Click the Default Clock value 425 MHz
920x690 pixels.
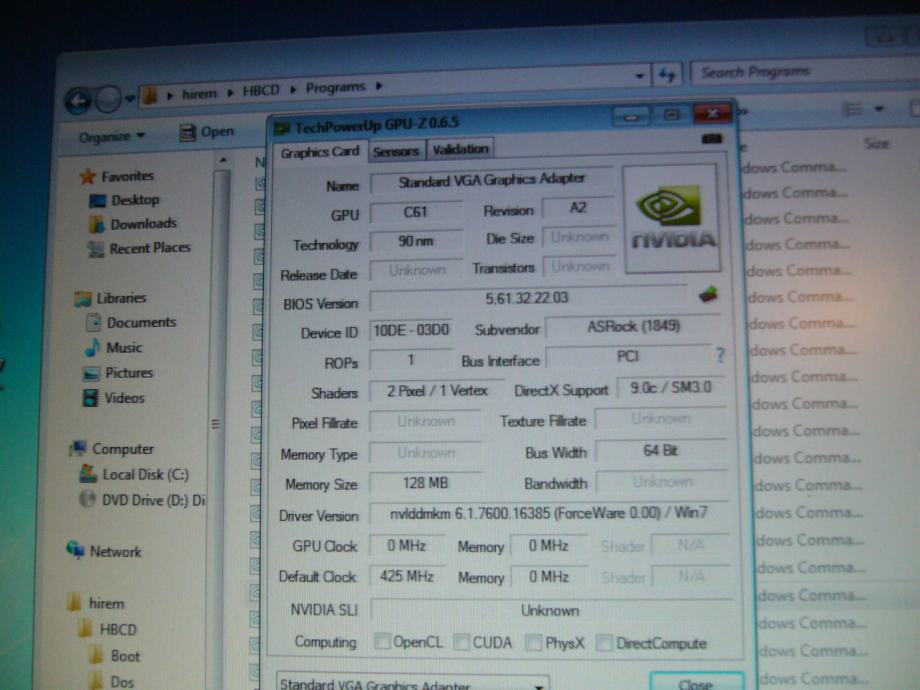click(407, 576)
